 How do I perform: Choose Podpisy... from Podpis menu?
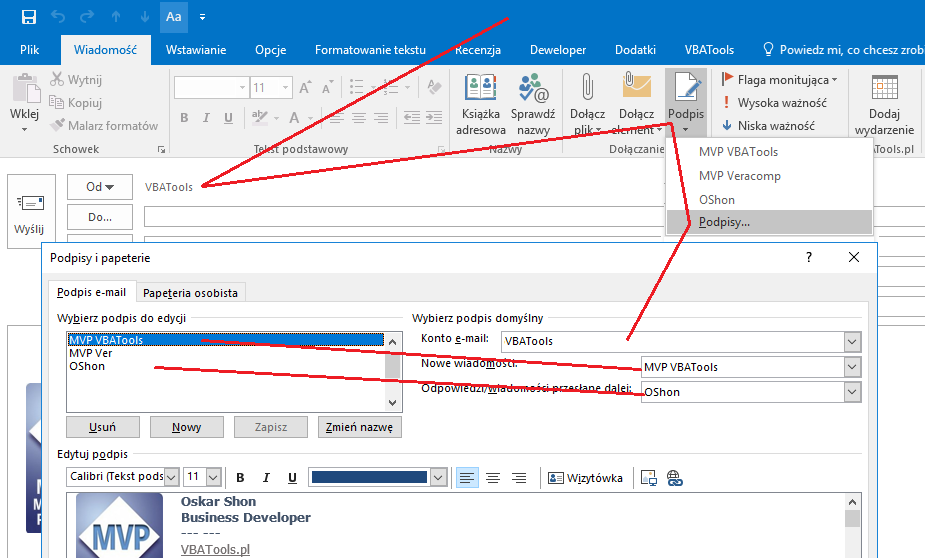pos(769,222)
